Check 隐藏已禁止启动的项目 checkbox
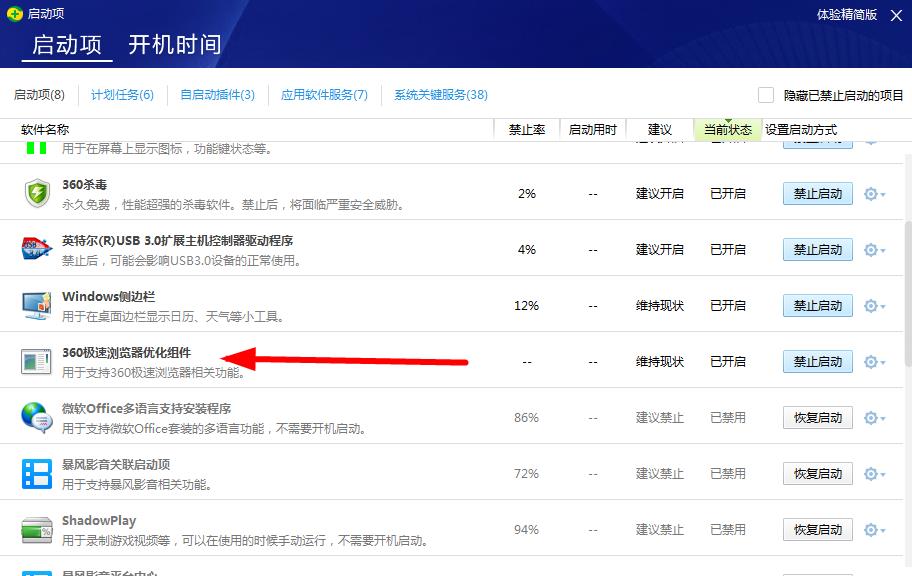 766,95
